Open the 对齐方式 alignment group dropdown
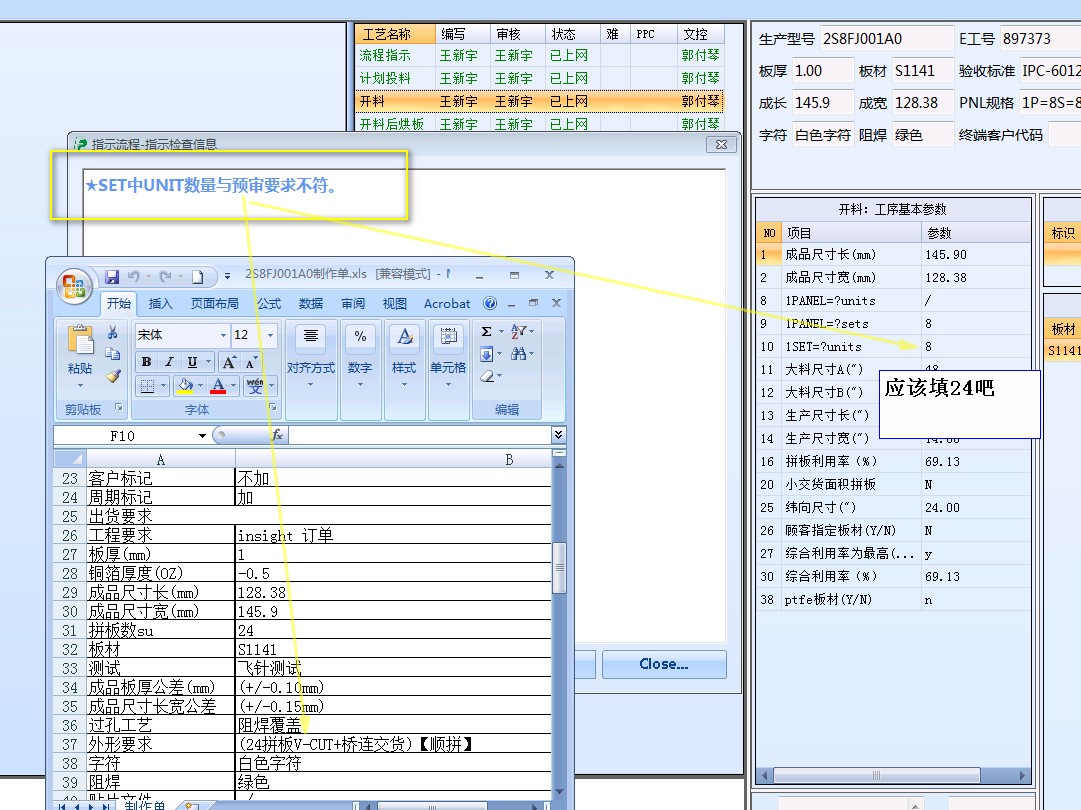1081x810 pixels. point(310,370)
